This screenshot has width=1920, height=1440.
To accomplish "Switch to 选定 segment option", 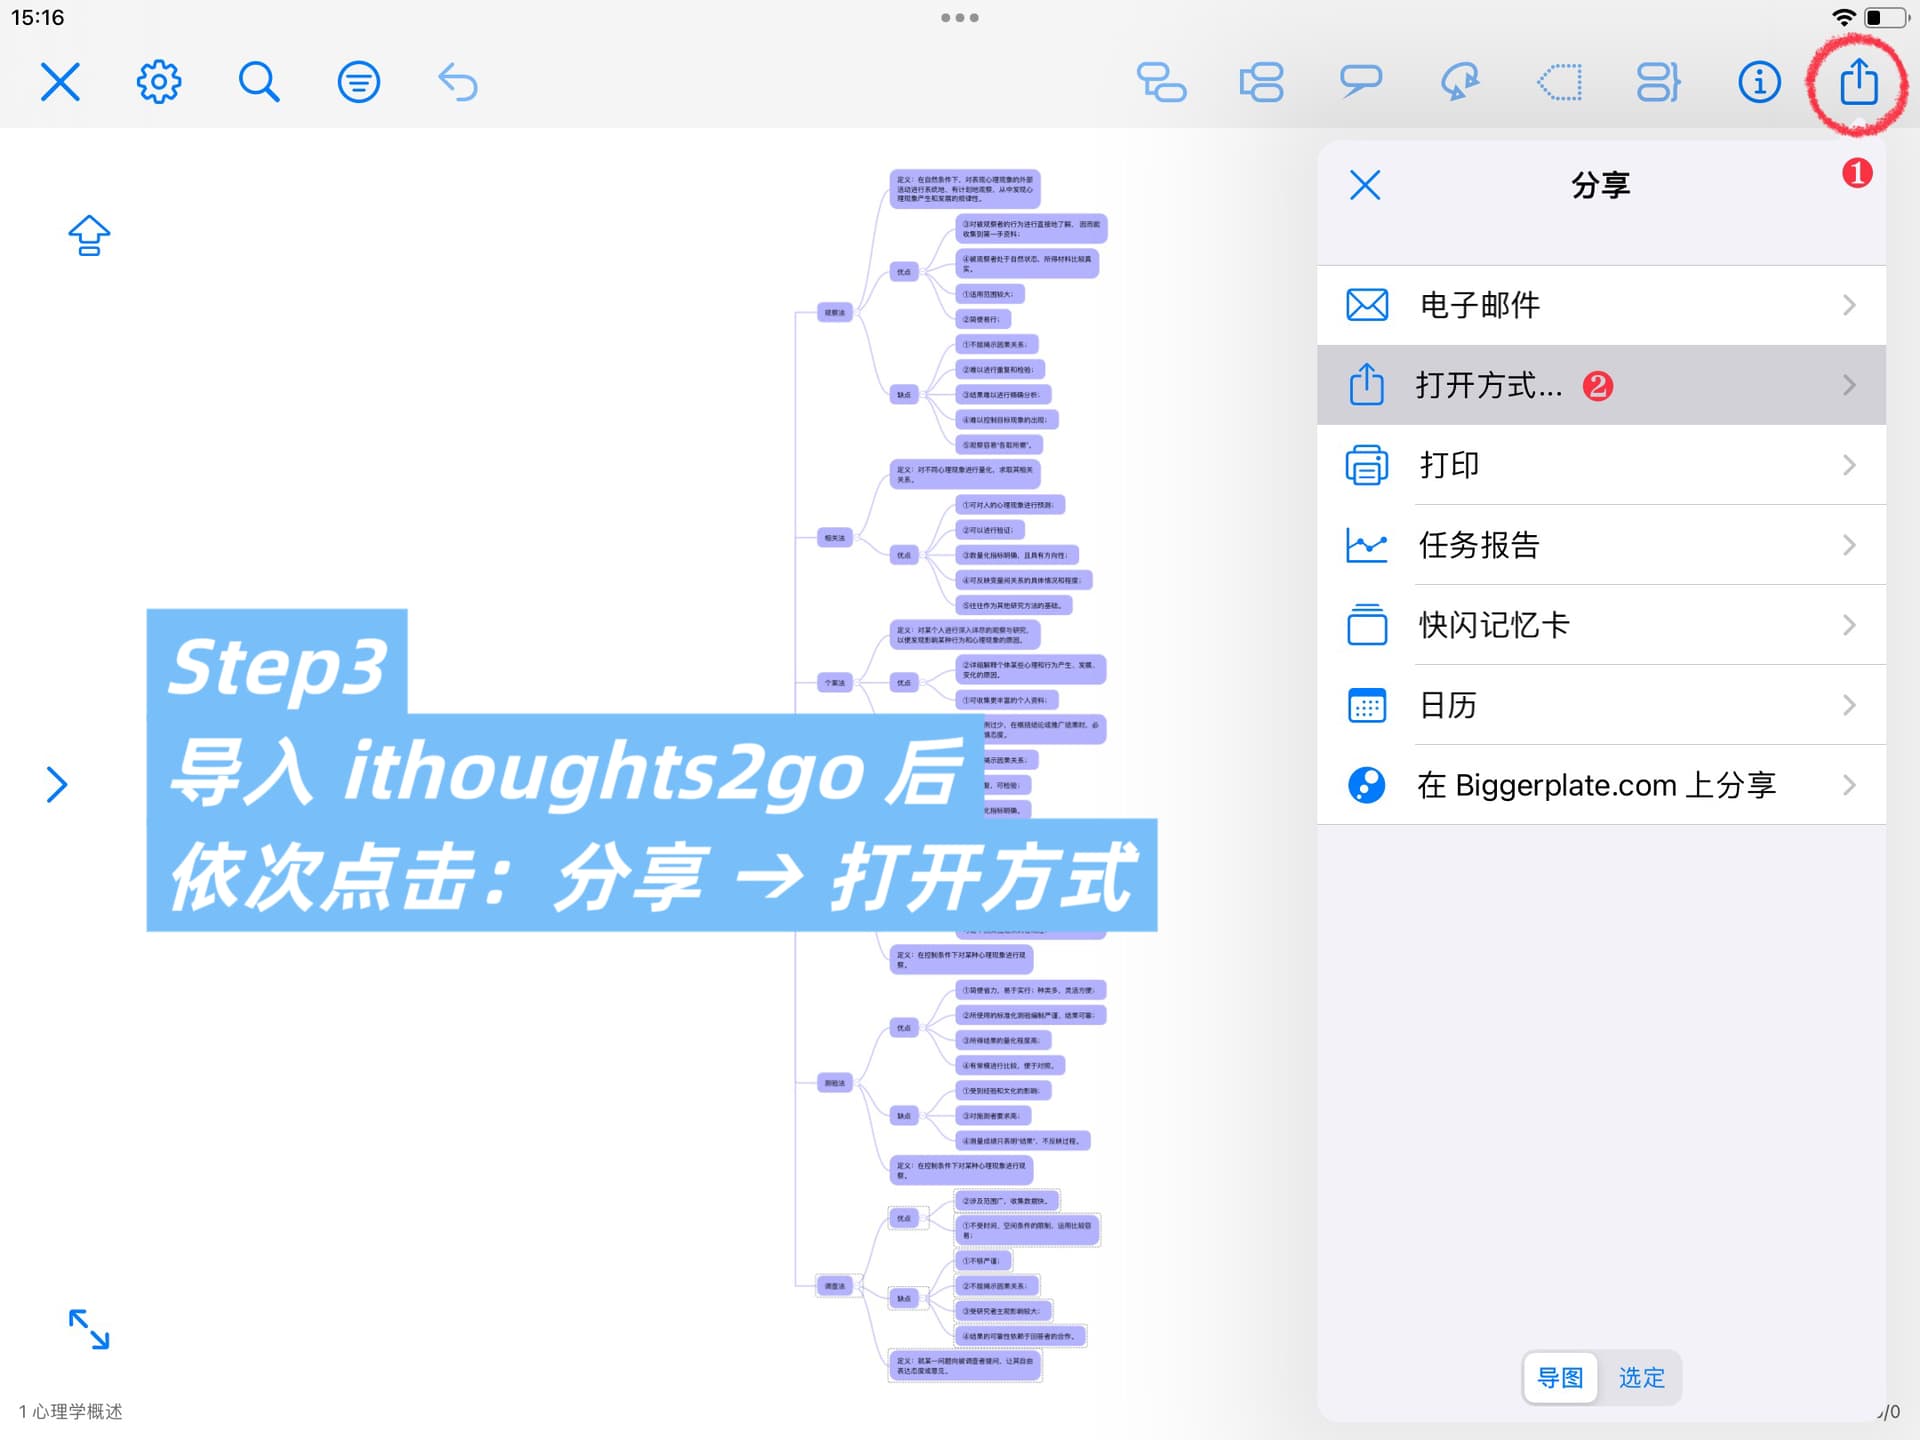I will [1641, 1377].
